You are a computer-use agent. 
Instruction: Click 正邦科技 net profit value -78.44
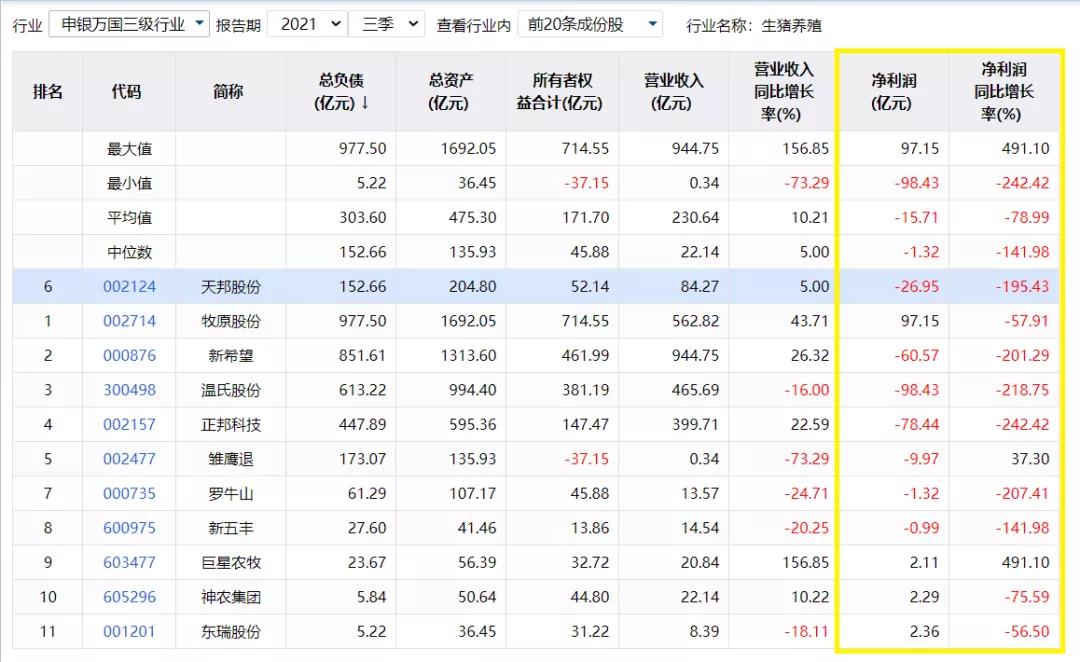click(x=916, y=424)
